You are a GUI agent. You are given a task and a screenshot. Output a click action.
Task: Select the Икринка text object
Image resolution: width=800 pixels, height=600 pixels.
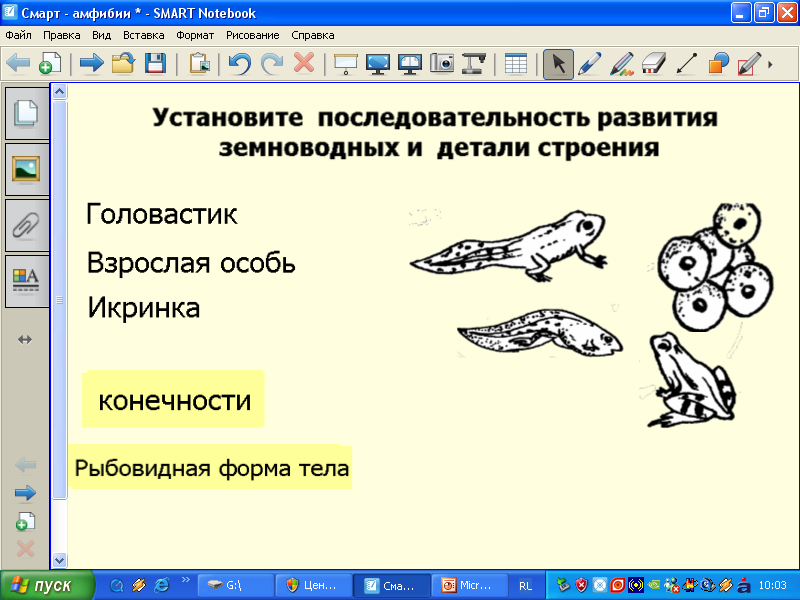click(x=143, y=307)
